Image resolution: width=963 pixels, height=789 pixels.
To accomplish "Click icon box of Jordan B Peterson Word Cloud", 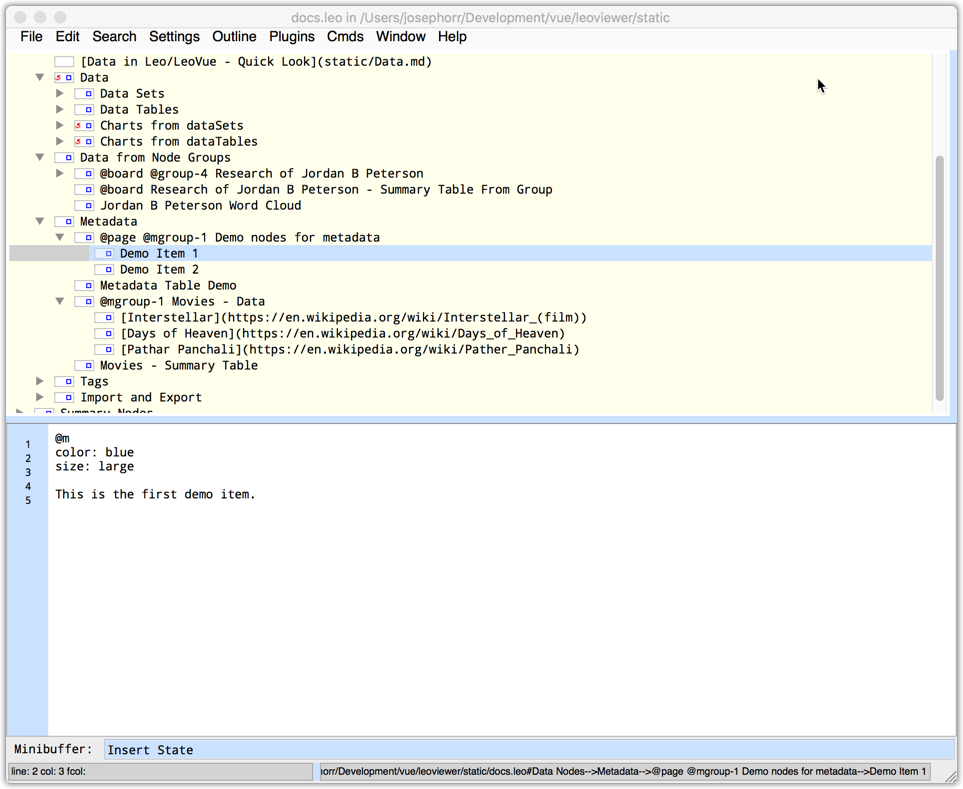I will [84, 205].
